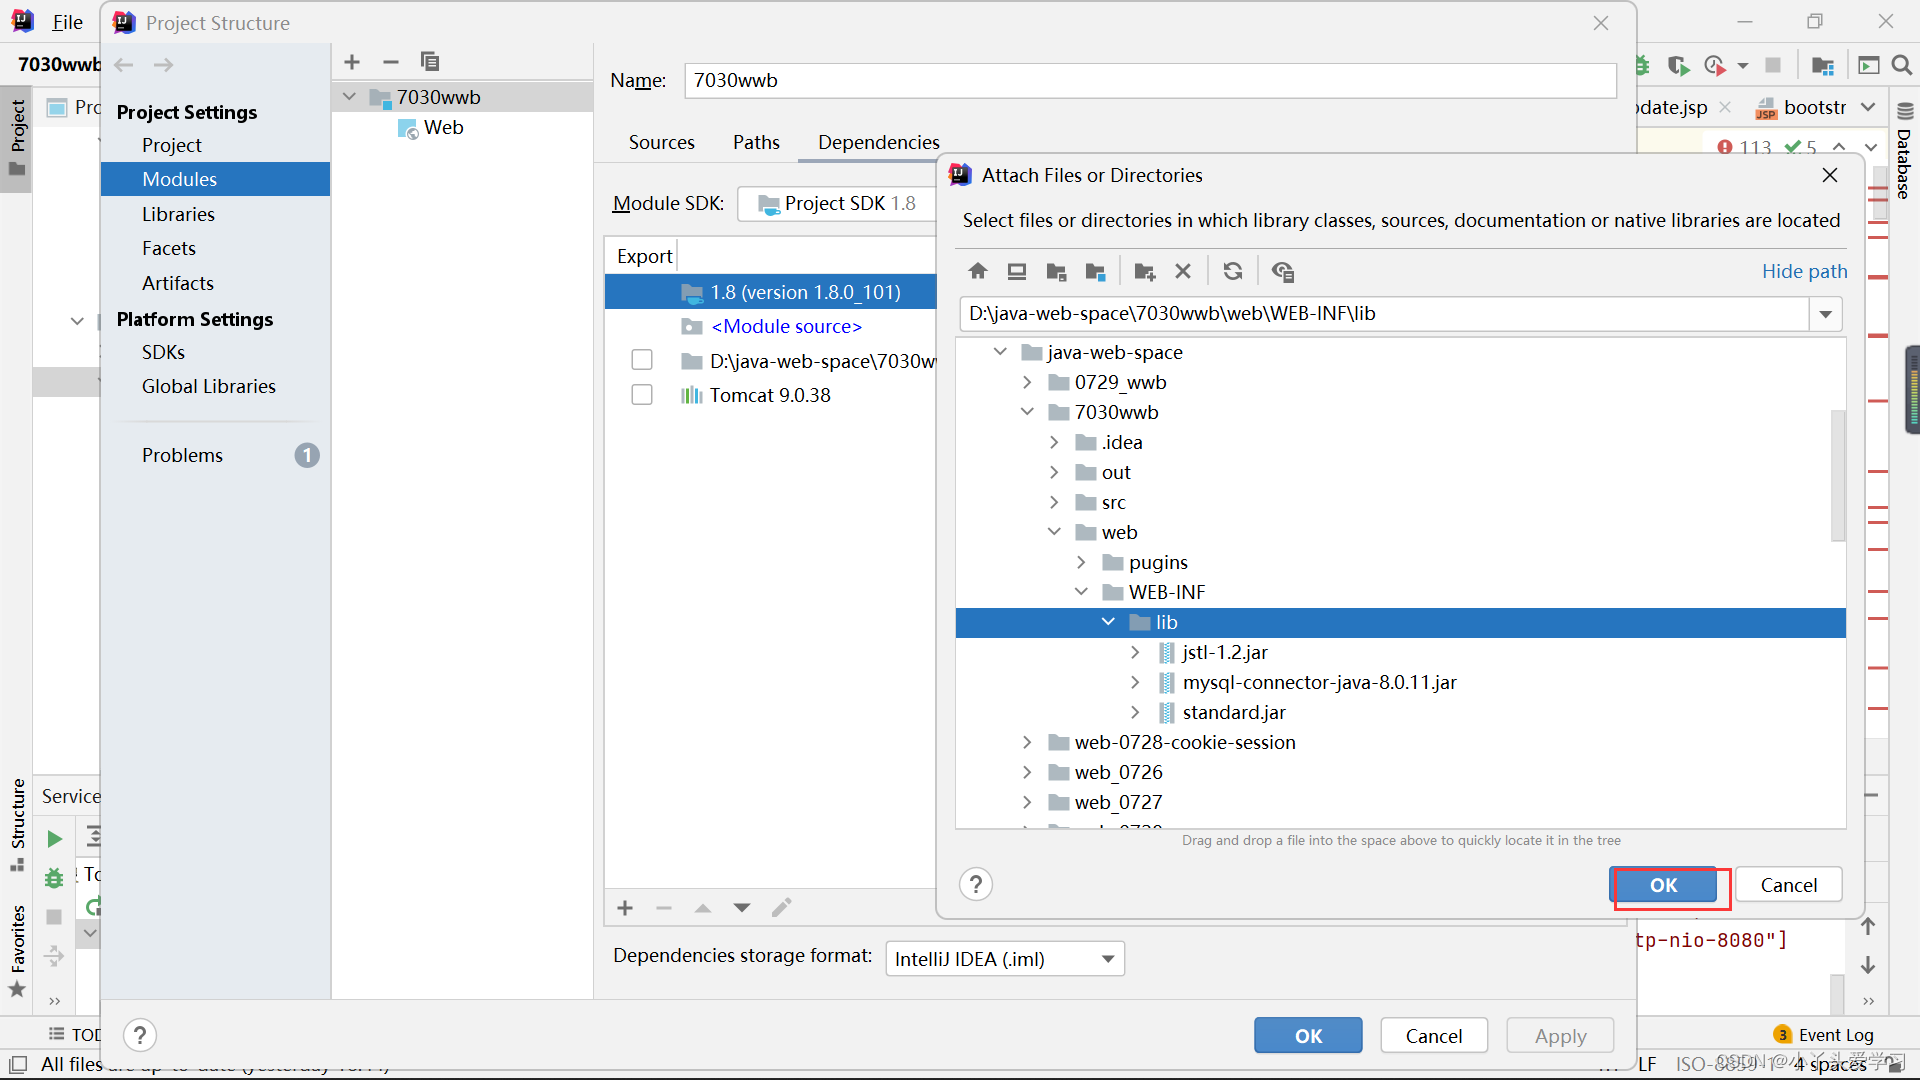Screen dimensions: 1920x1080
Task: Select the Dependencies tab
Action: [879, 142]
